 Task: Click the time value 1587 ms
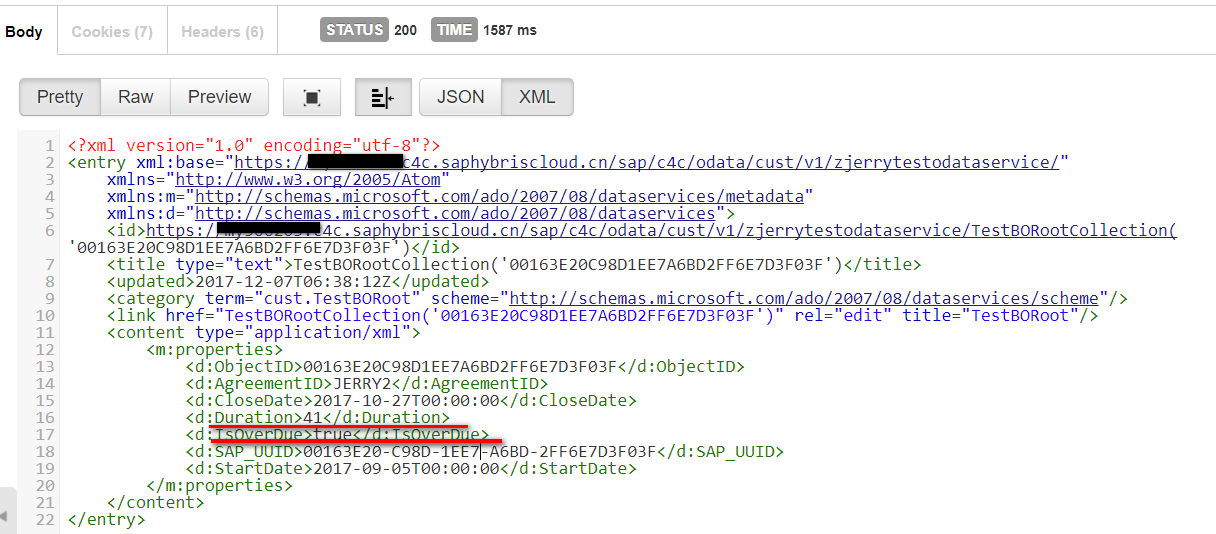pyautogui.click(x=510, y=30)
